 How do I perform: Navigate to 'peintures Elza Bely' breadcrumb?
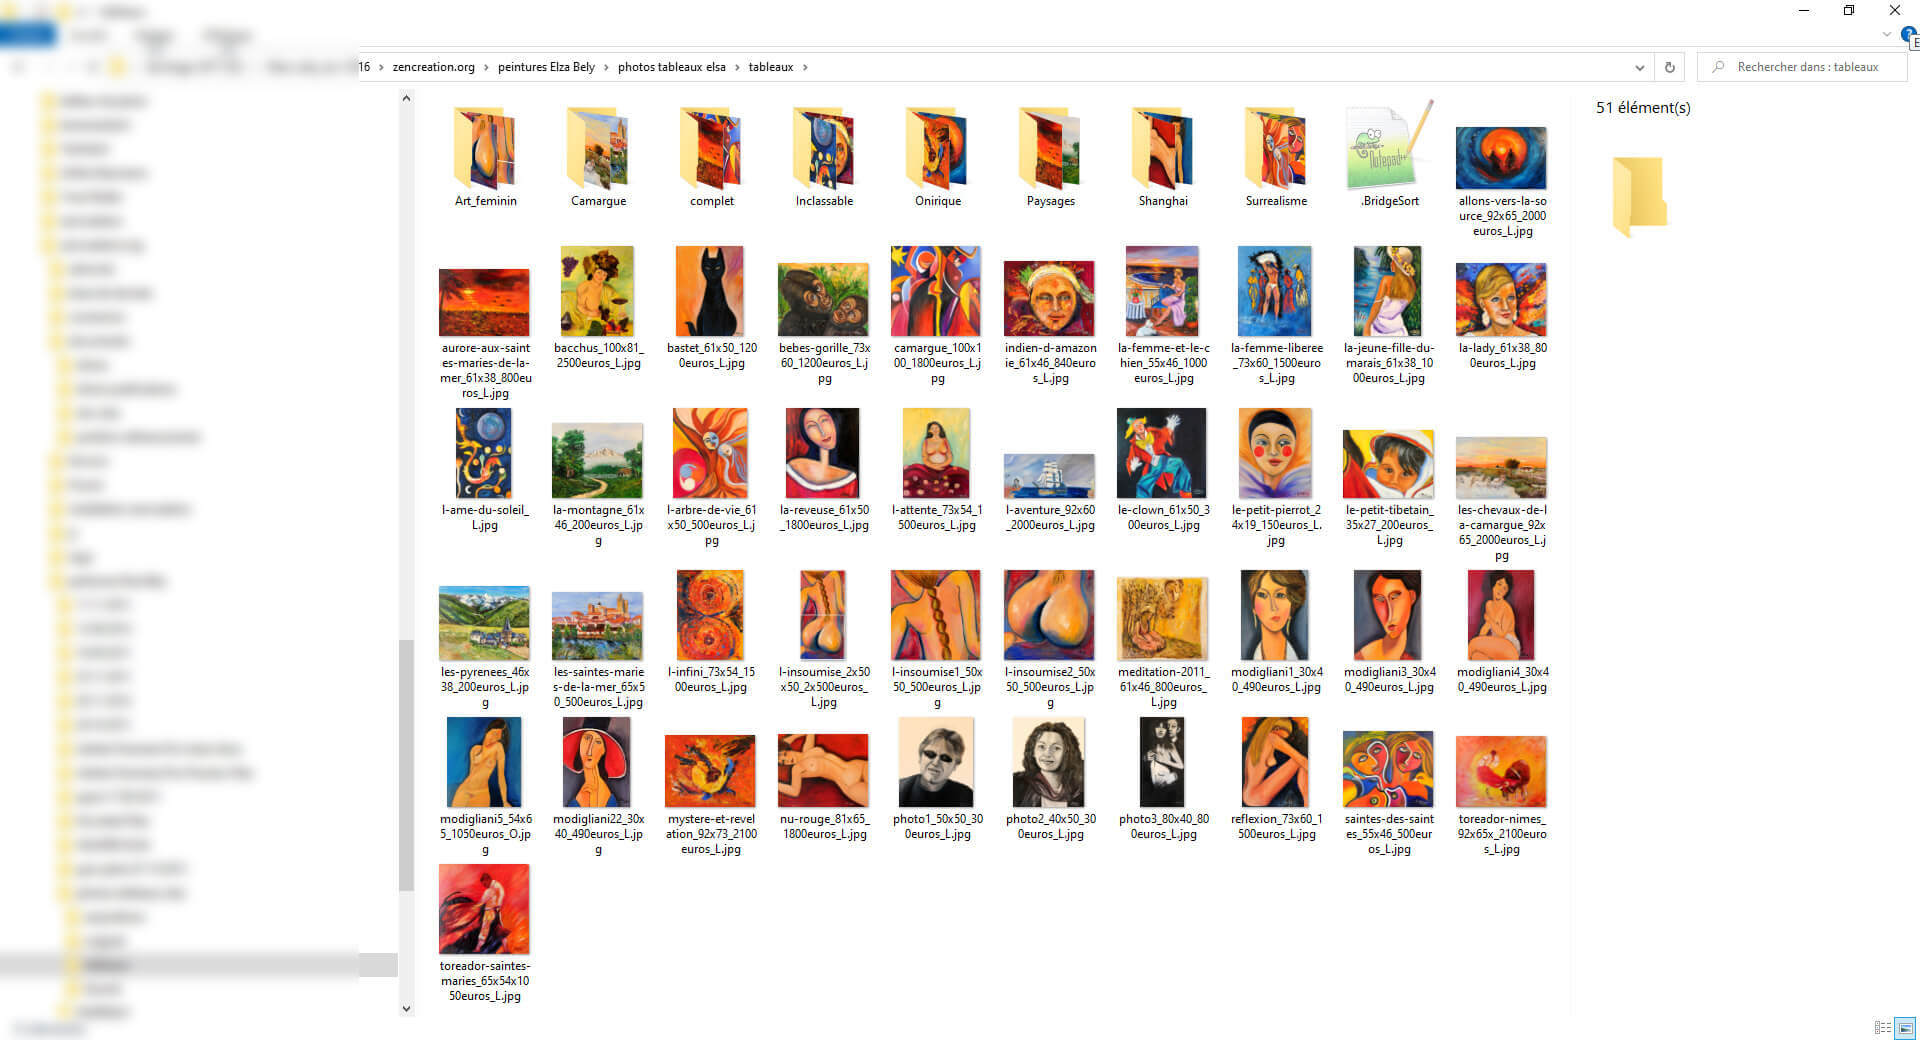pyautogui.click(x=546, y=67)
